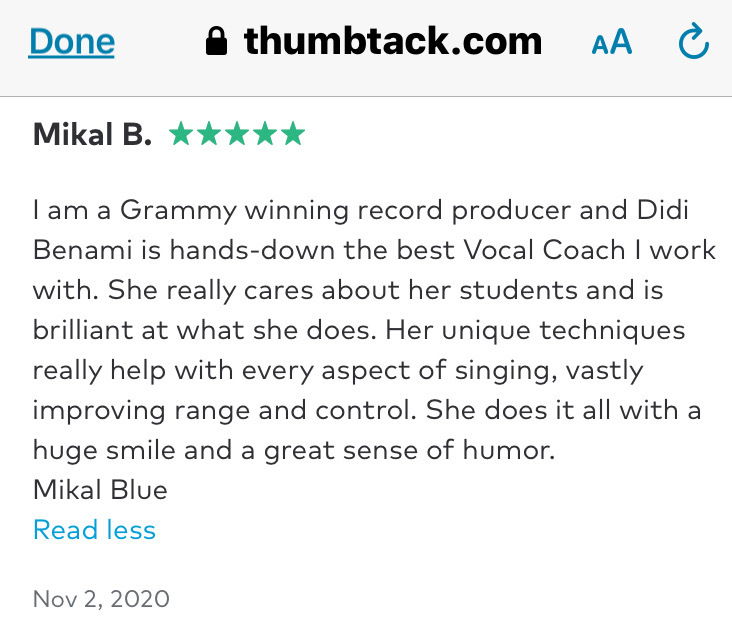Screen dimensions: 732x637
Task: Click the Mikal Blue signature line
Action: pyautogui.click(x=100, y=490)
